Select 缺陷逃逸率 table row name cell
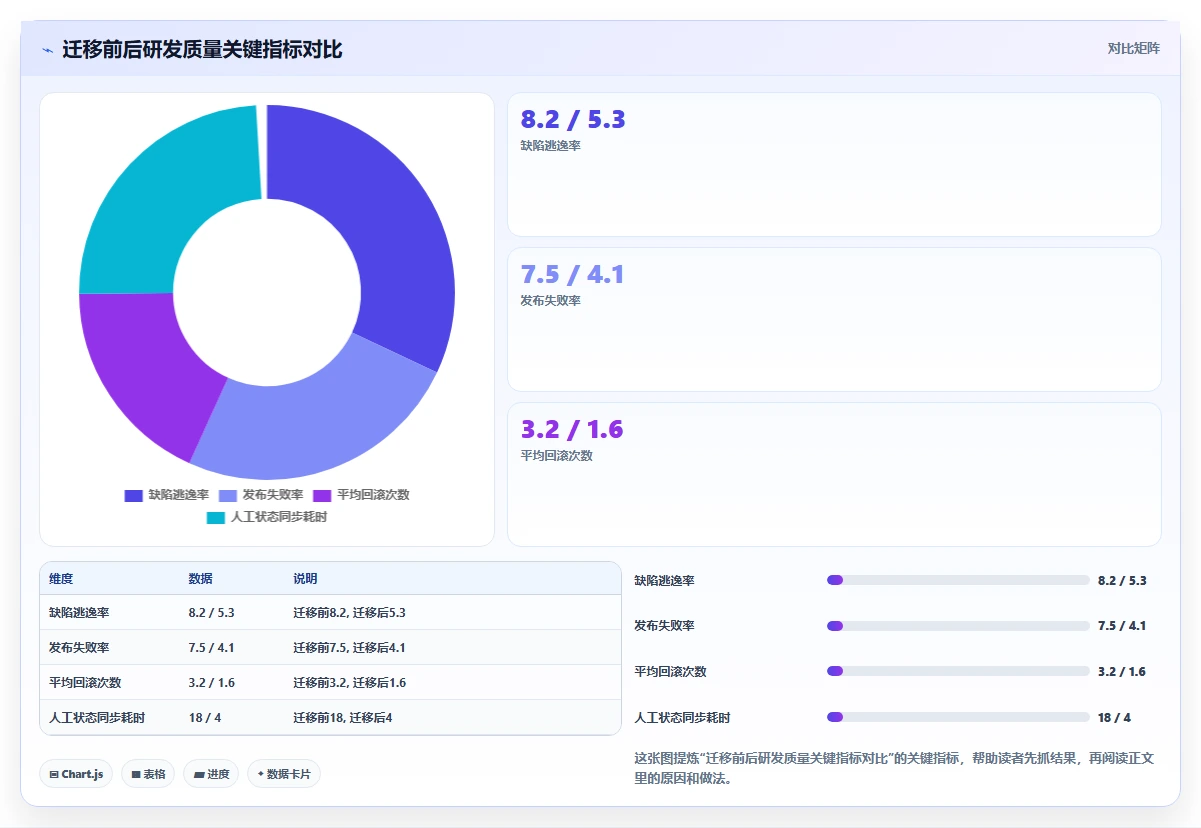 tap(79, 613)
